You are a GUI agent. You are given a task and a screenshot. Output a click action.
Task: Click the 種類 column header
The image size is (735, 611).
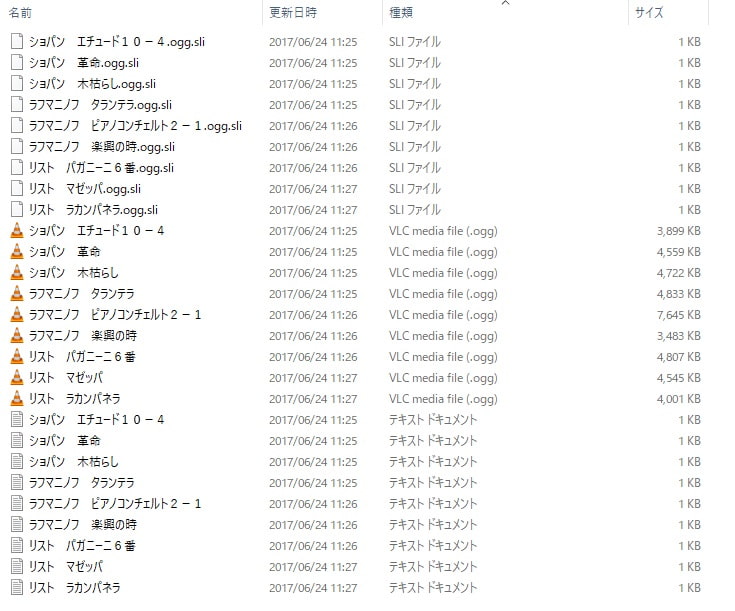coord(401,13)
